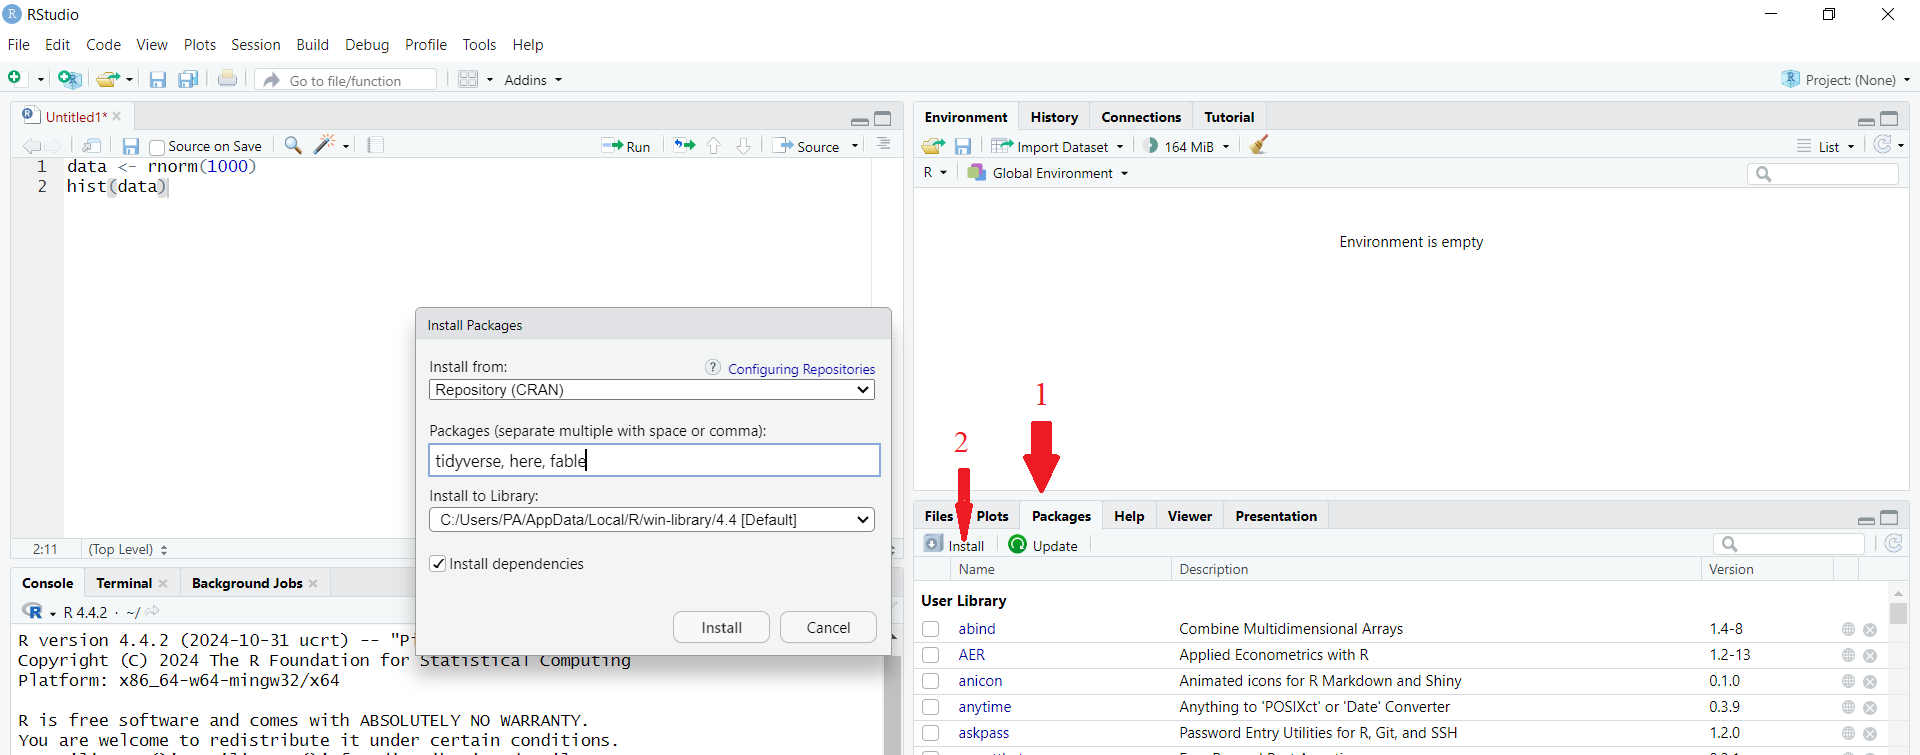Open the Import Dataset dropdown
Image resolution: width=1920 pixels, height=755 pixels.
(1057, 146)
